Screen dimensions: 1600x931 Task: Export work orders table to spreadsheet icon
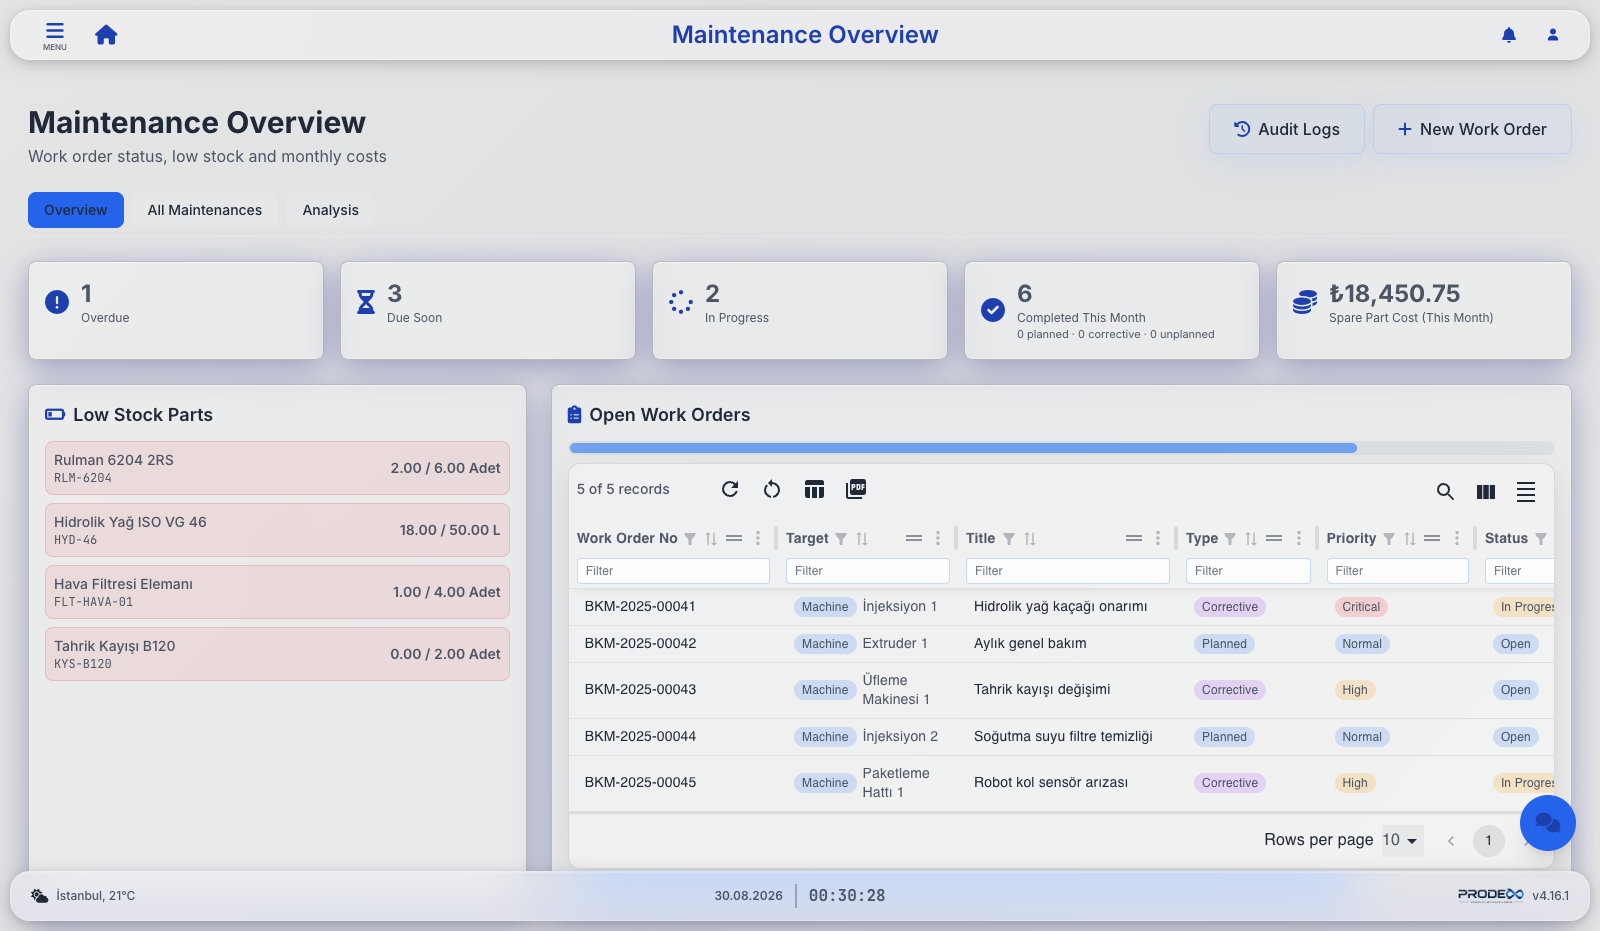[x=814, y=489]
